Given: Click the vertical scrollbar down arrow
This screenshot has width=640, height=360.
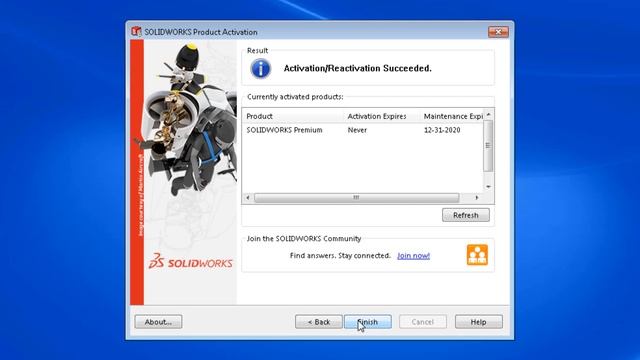Looking at the screenshot, I should (488, 187).
